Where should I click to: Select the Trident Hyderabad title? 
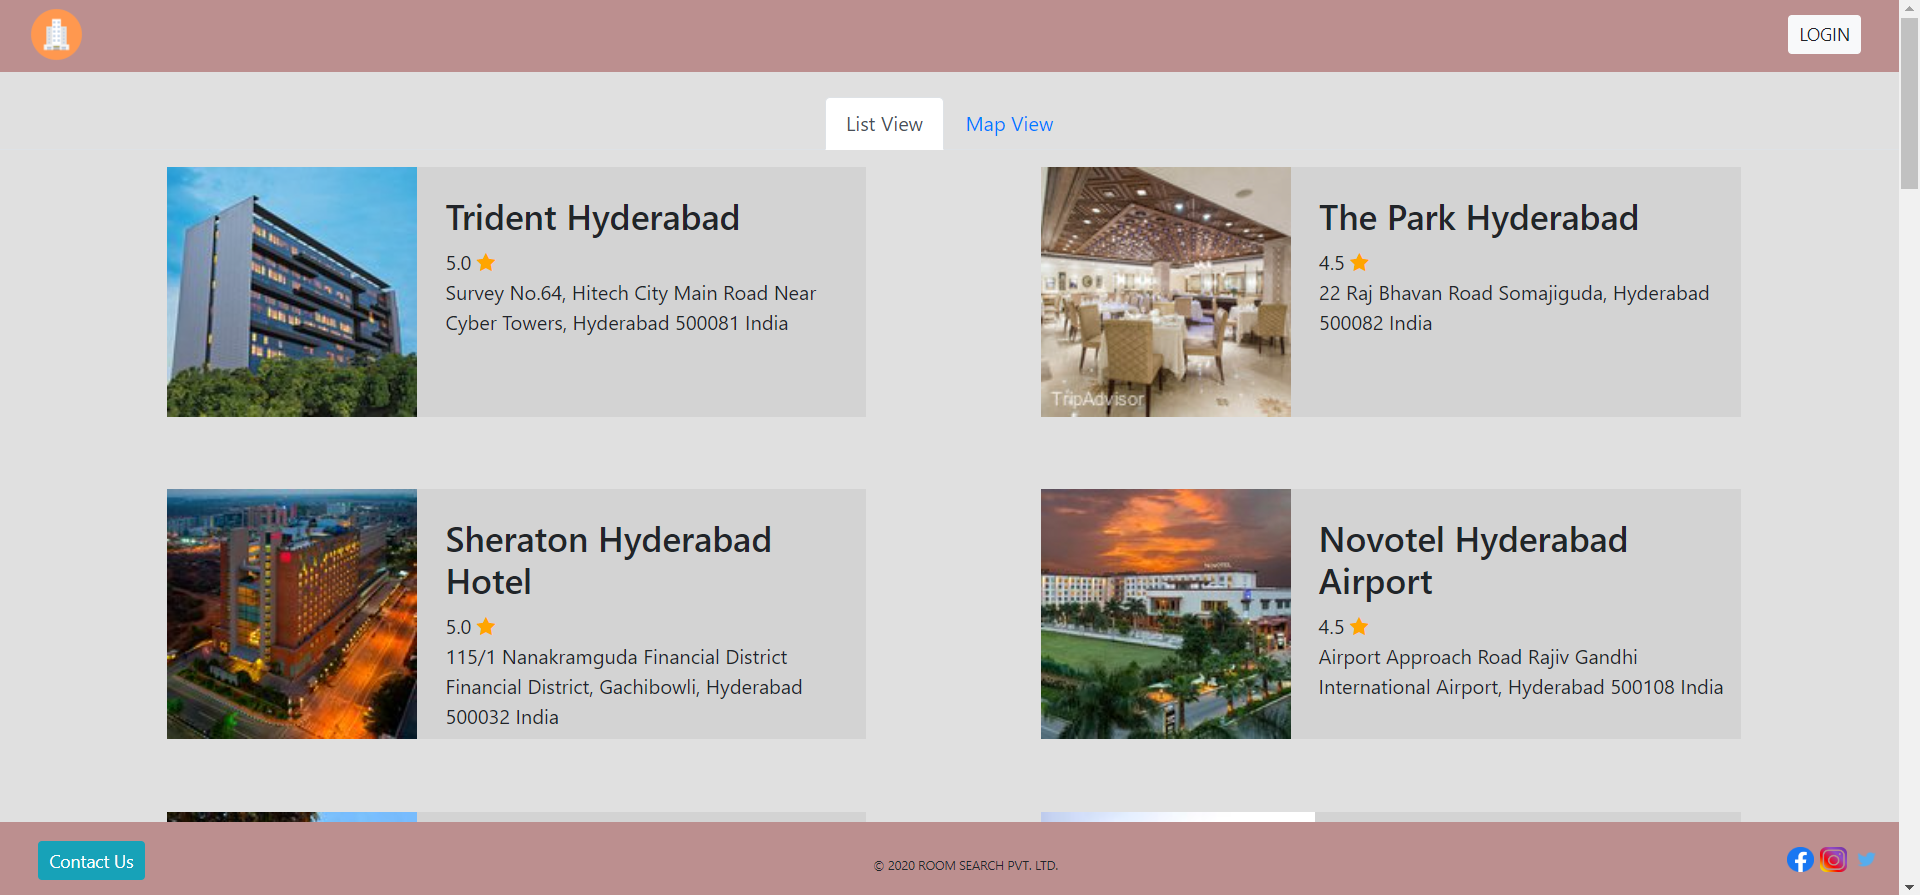pyautogui.click(x=593, y=218)
